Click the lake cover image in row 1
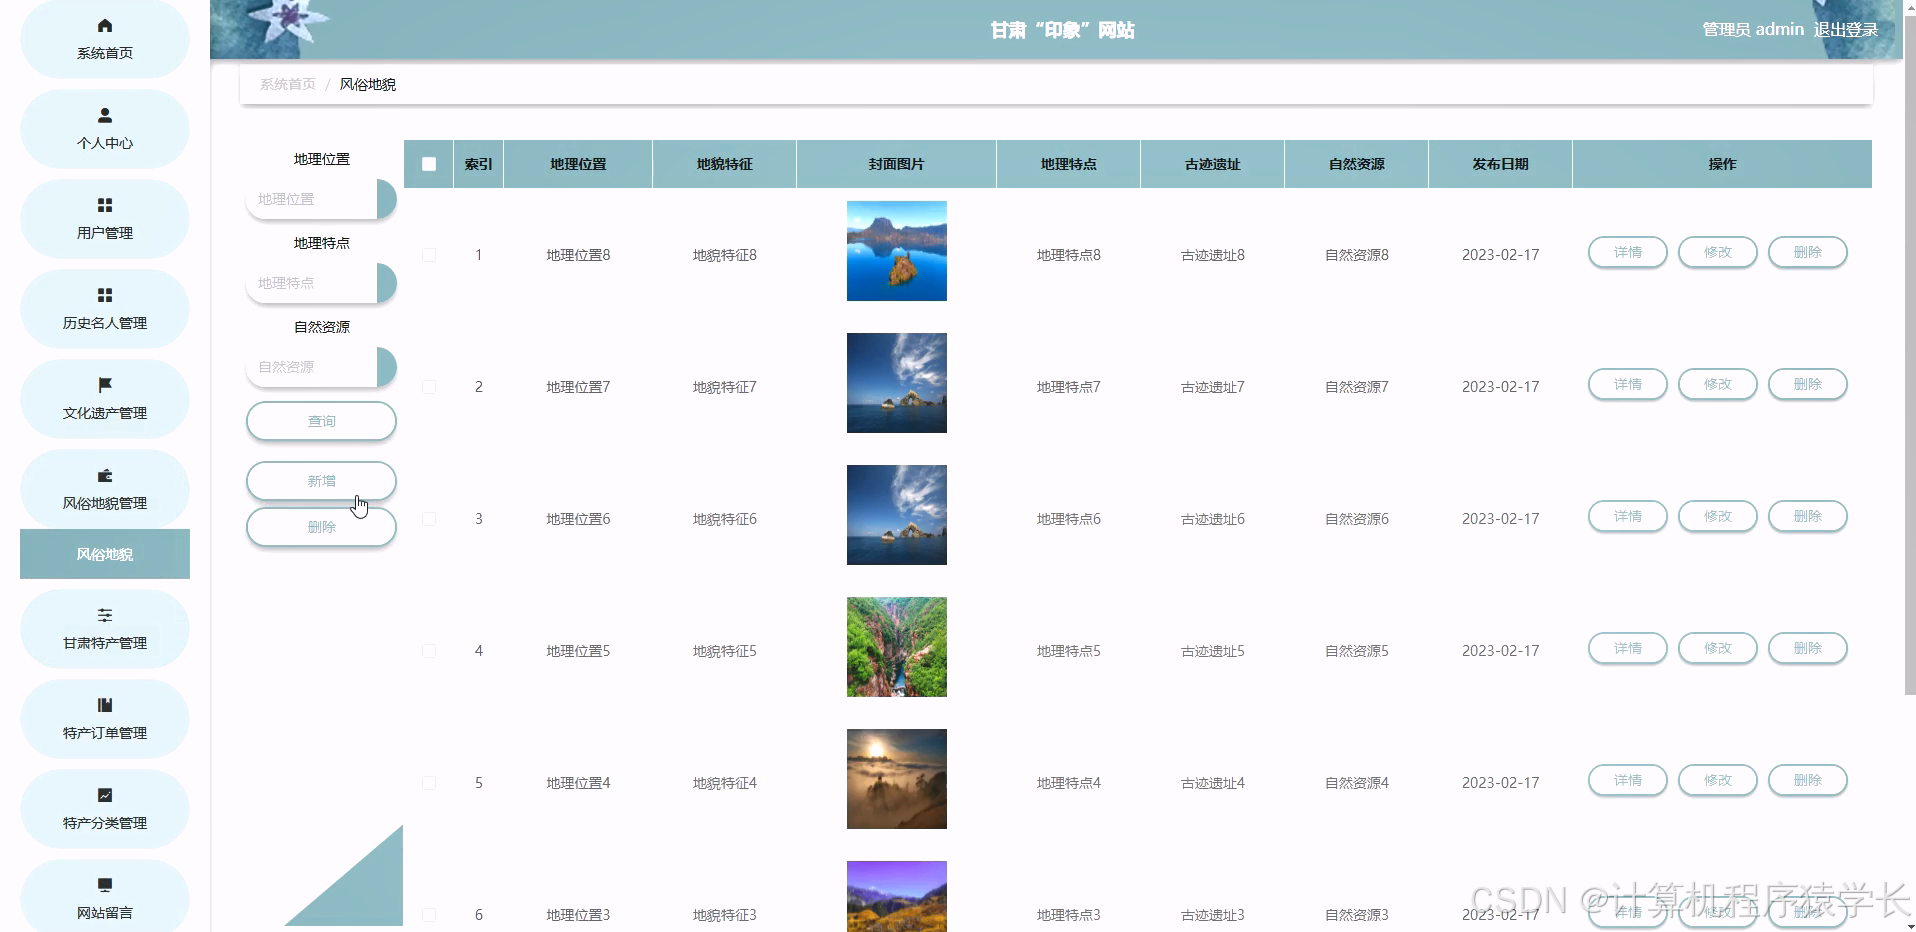1916x932 pixels. [897, 251]
